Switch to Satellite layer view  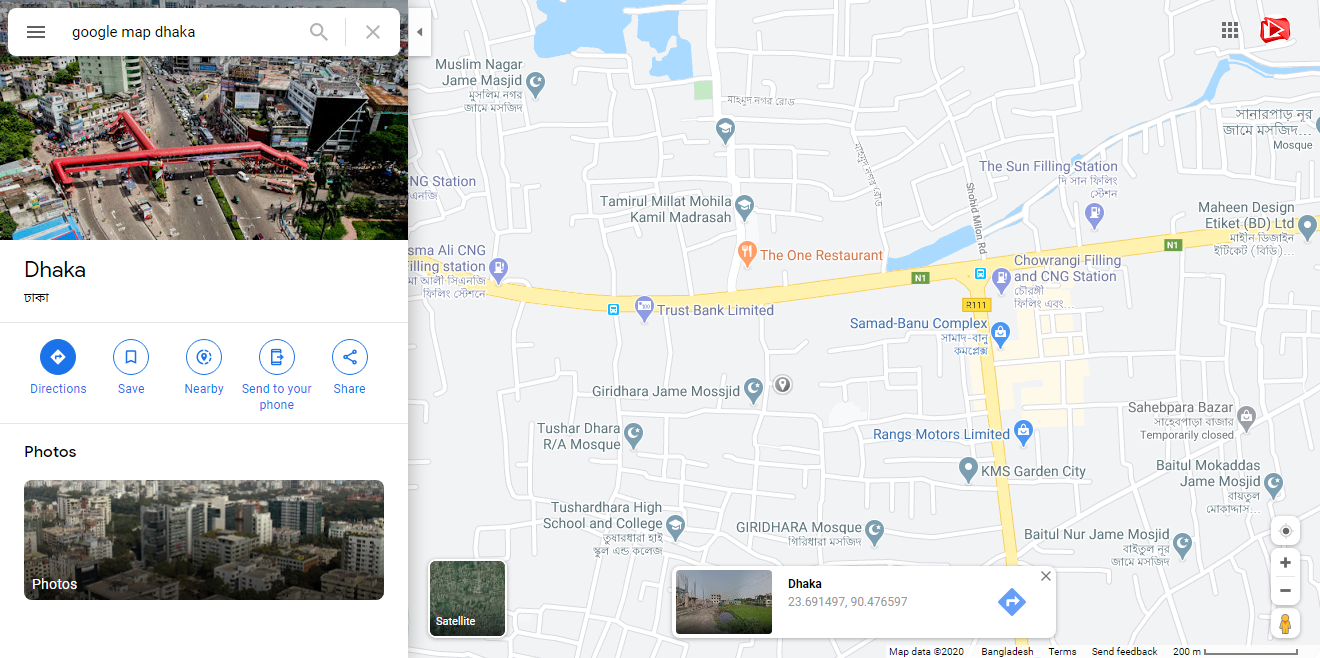pyautogui.click(x=467, y=598)
